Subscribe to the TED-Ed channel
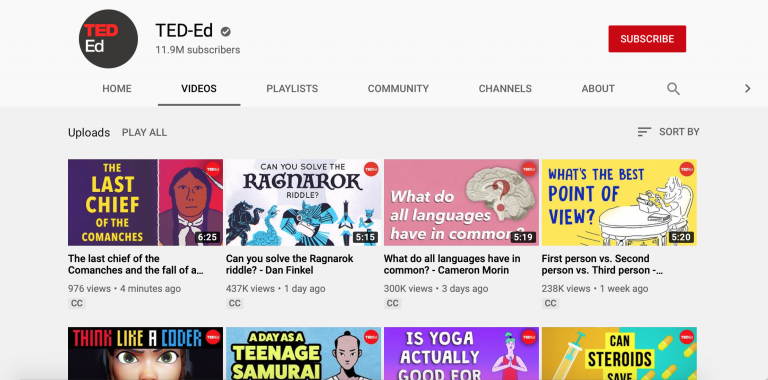 pyautogui.click(x=647, y=39)
